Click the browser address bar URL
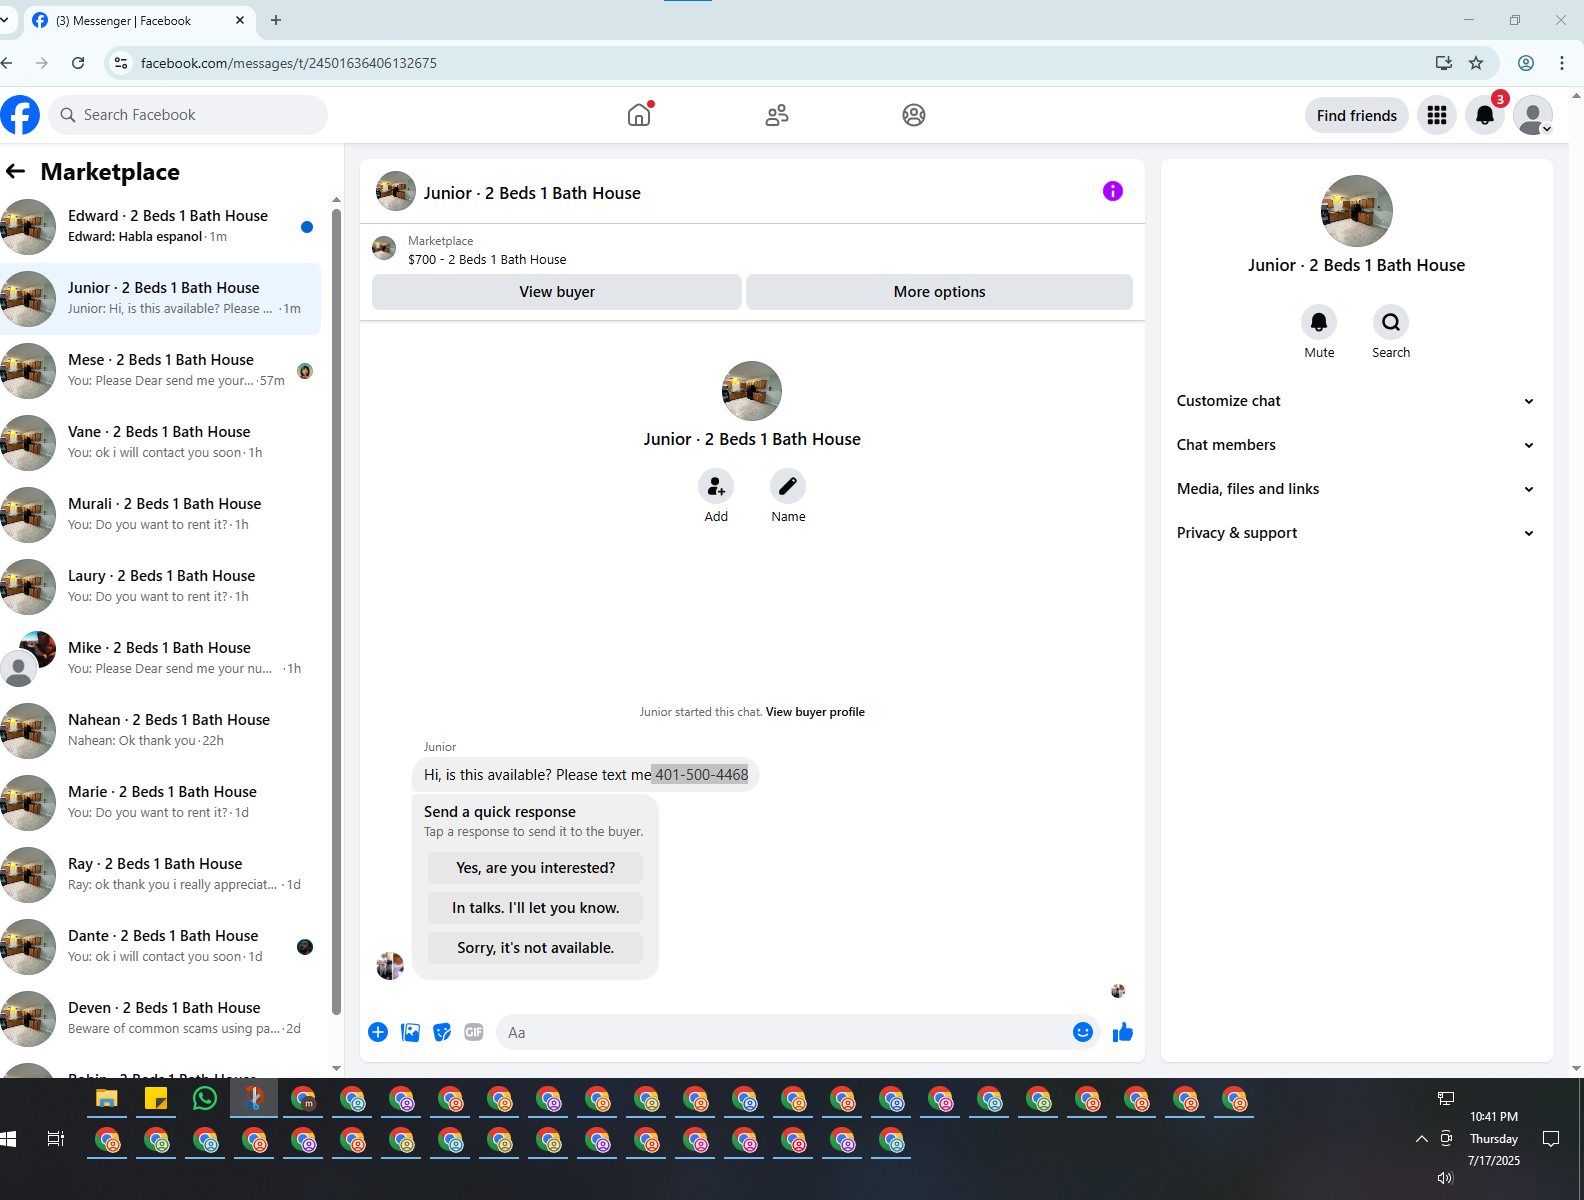The width and height of the screenshot is (1584, 1200). (288, 63)
